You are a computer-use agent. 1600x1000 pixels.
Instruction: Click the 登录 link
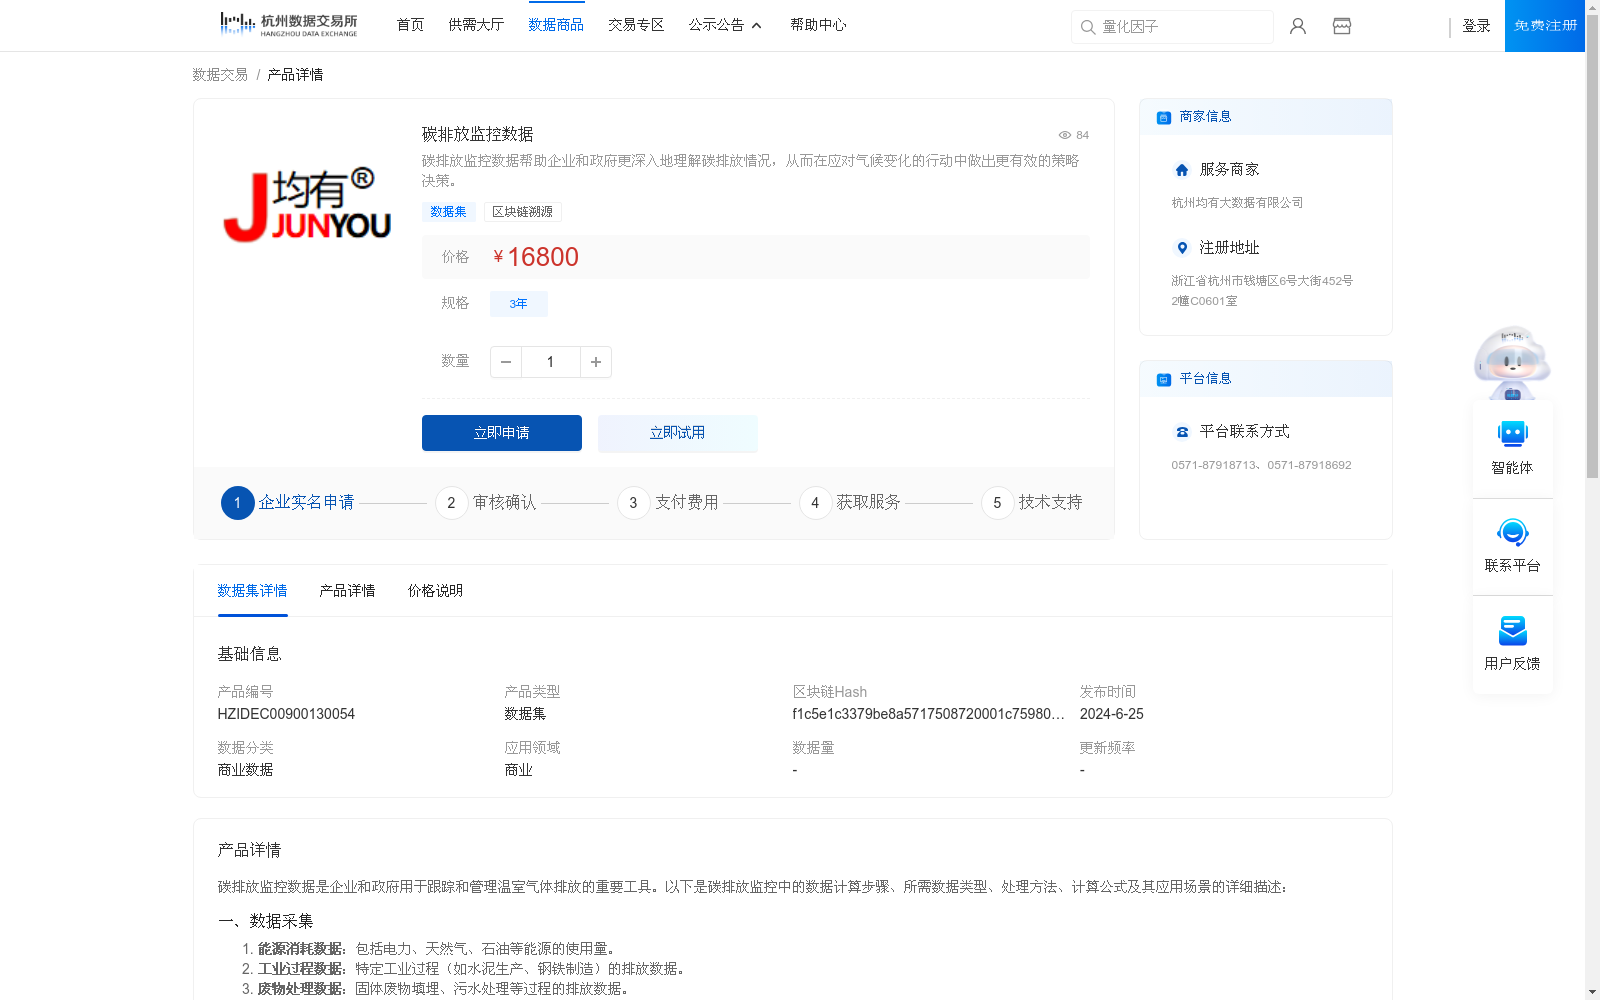[x=1476, y=26]
